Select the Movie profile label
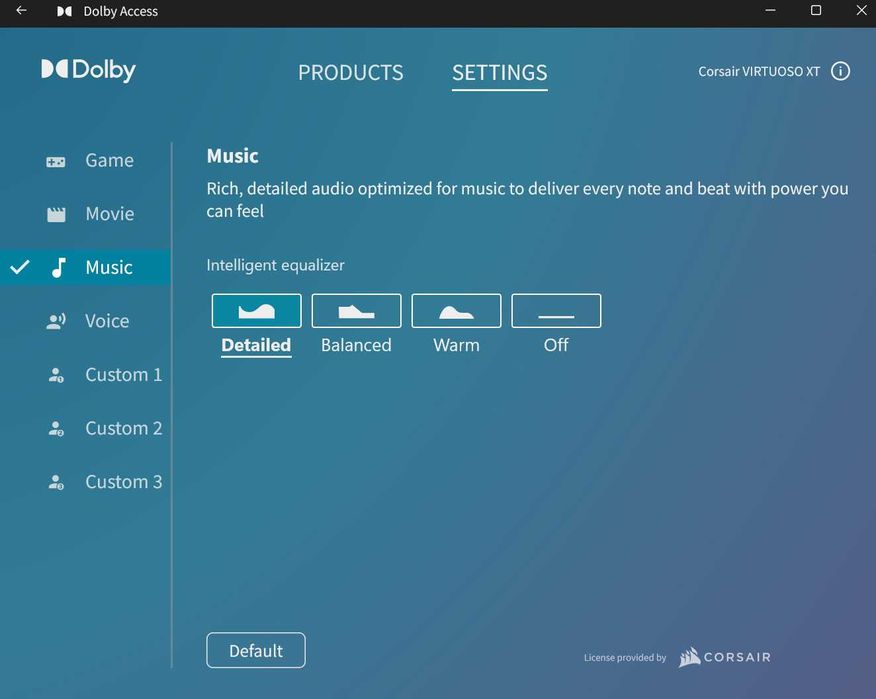Viewport: 876px width, 699px height. point(110,214)
